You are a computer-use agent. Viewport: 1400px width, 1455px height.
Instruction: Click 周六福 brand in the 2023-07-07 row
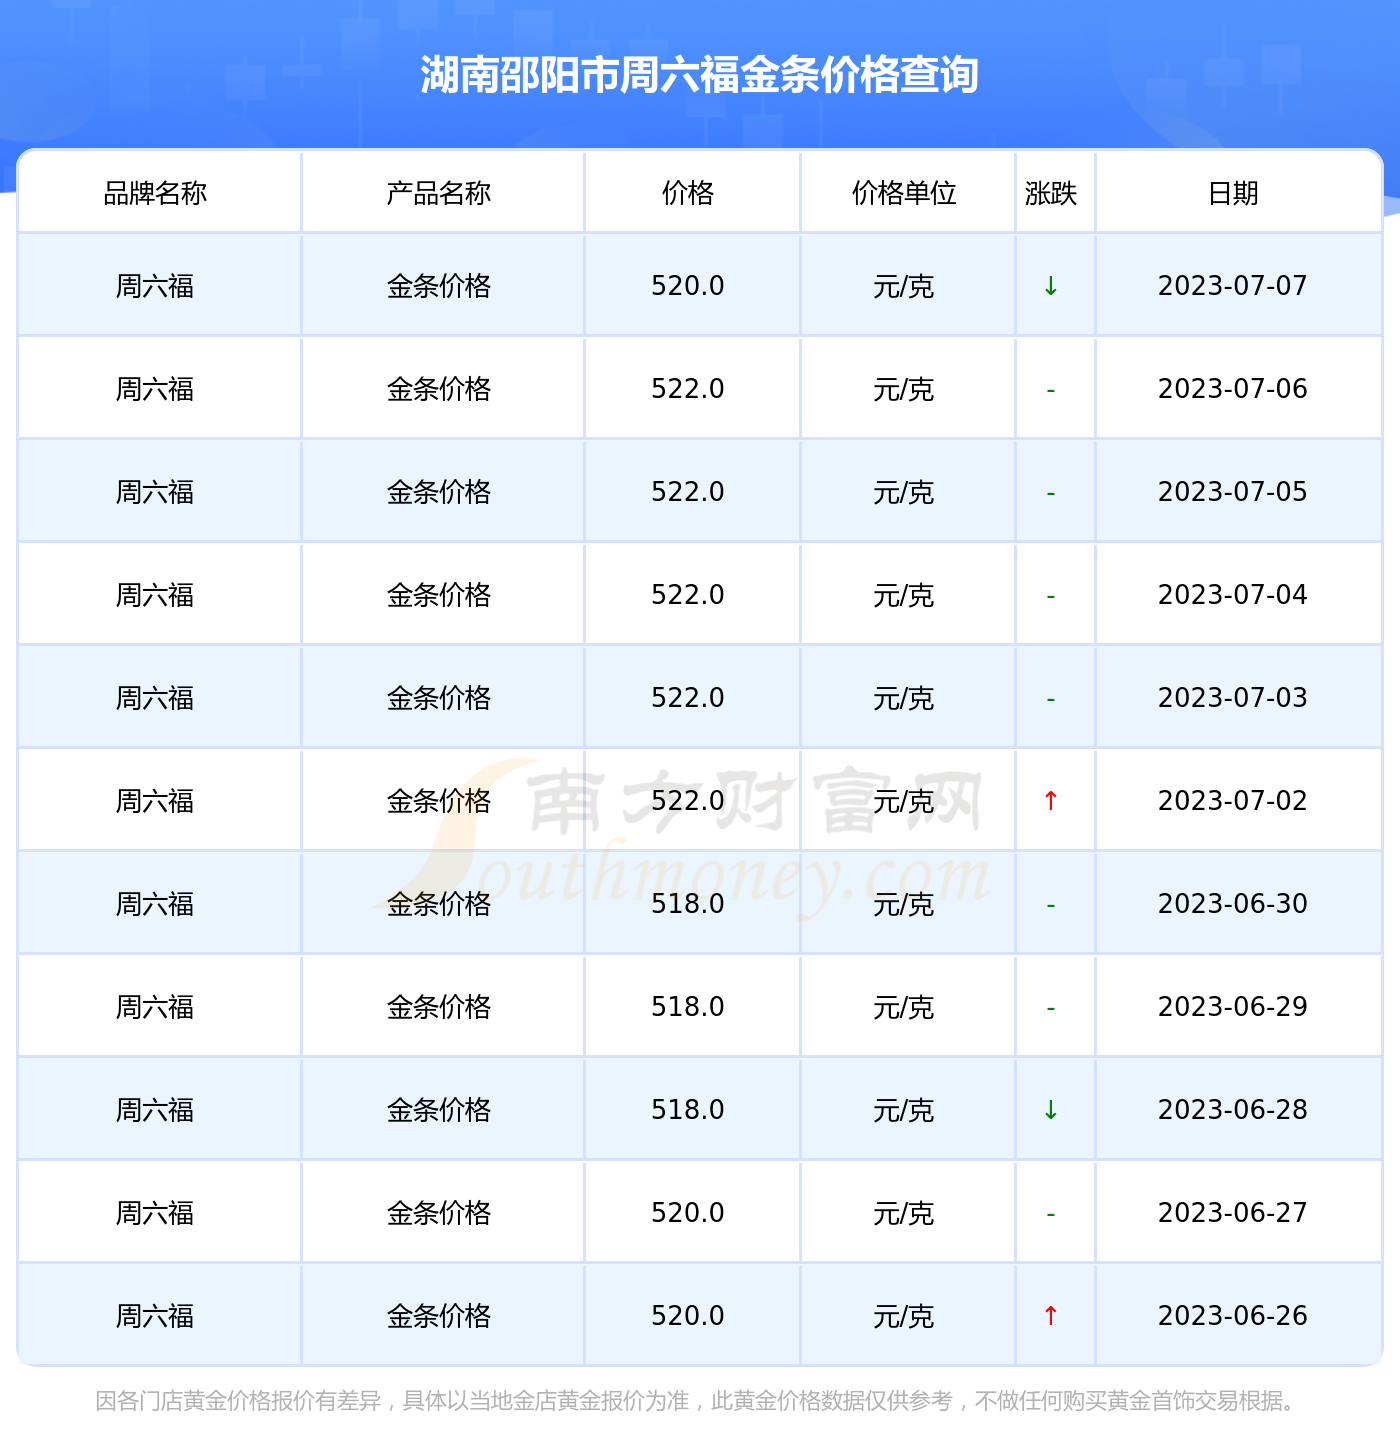[155, 286]
